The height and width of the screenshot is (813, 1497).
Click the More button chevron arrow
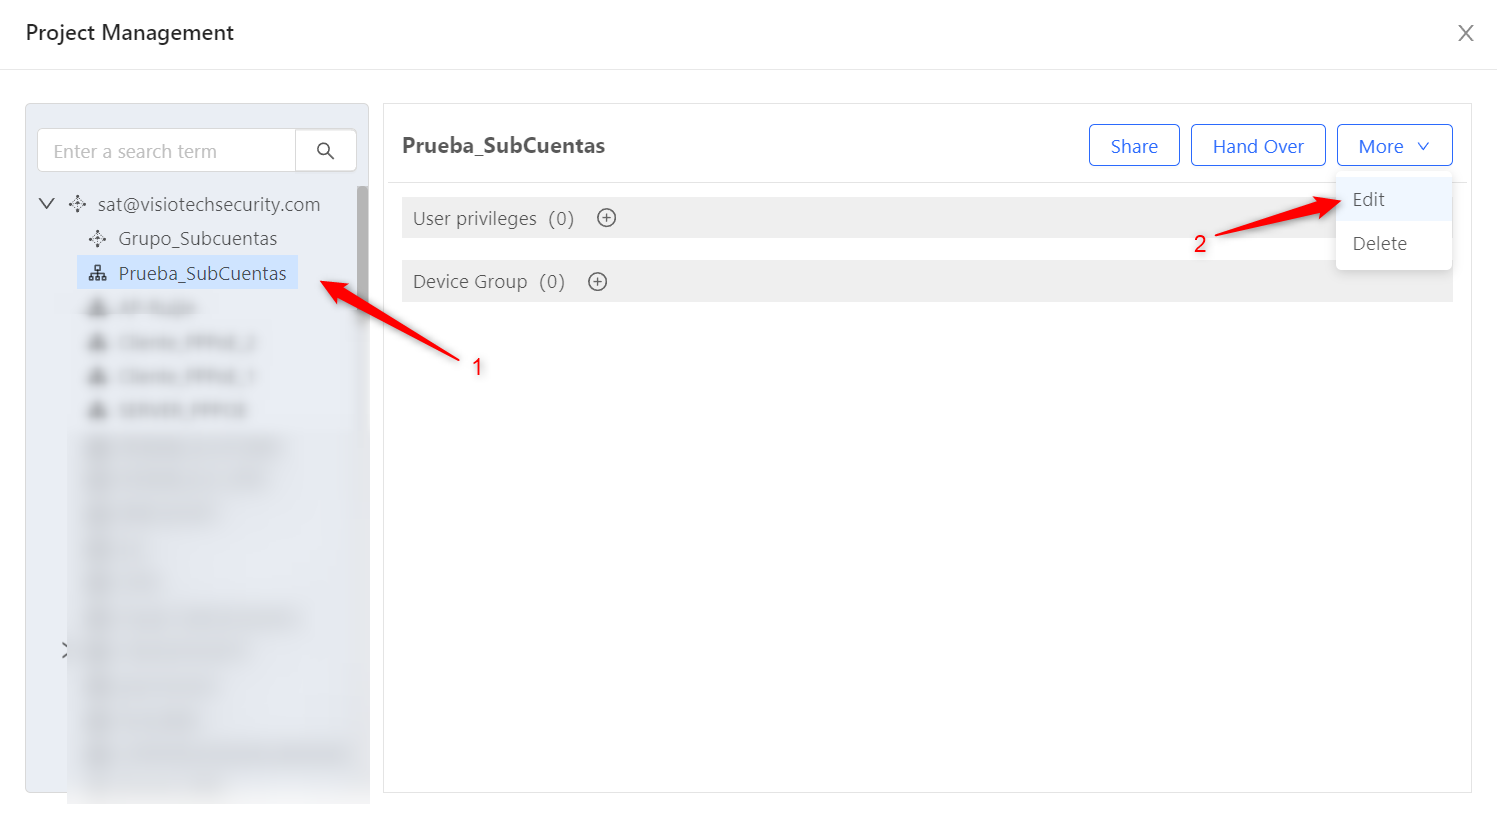1423,147
